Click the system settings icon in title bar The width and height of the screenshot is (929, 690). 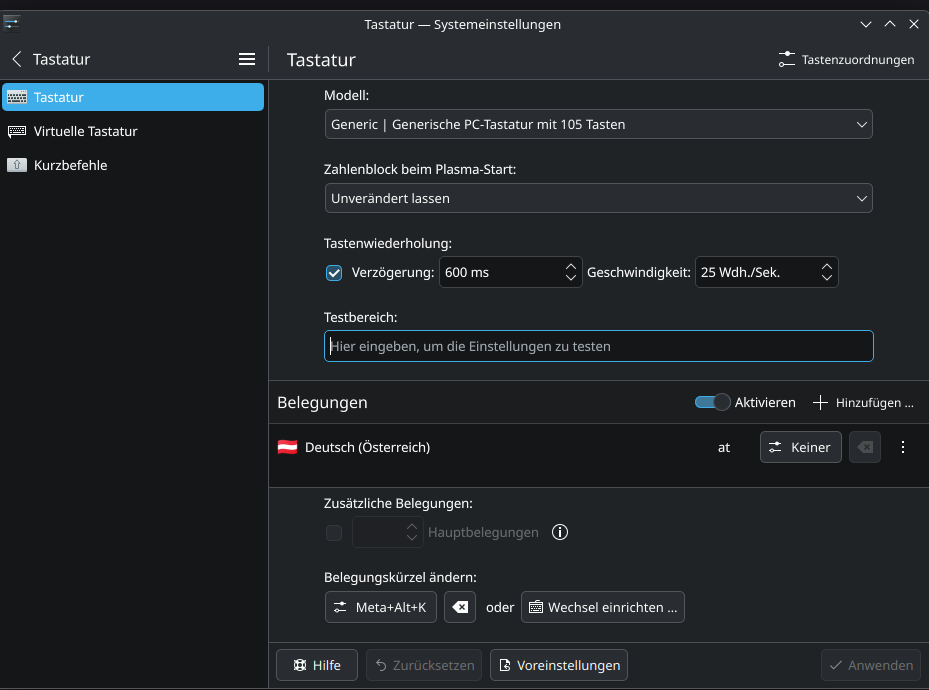12,23
